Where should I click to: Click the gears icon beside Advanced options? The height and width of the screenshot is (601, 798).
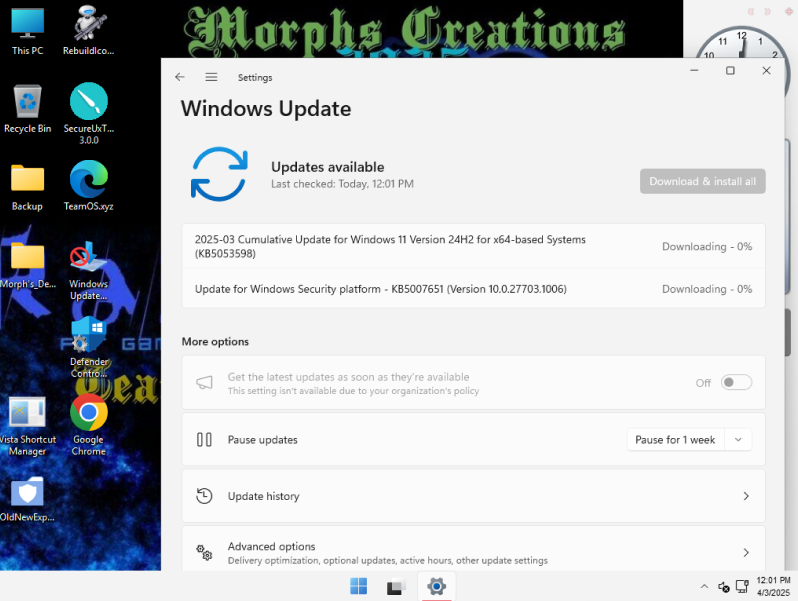[x=204, y=553]
